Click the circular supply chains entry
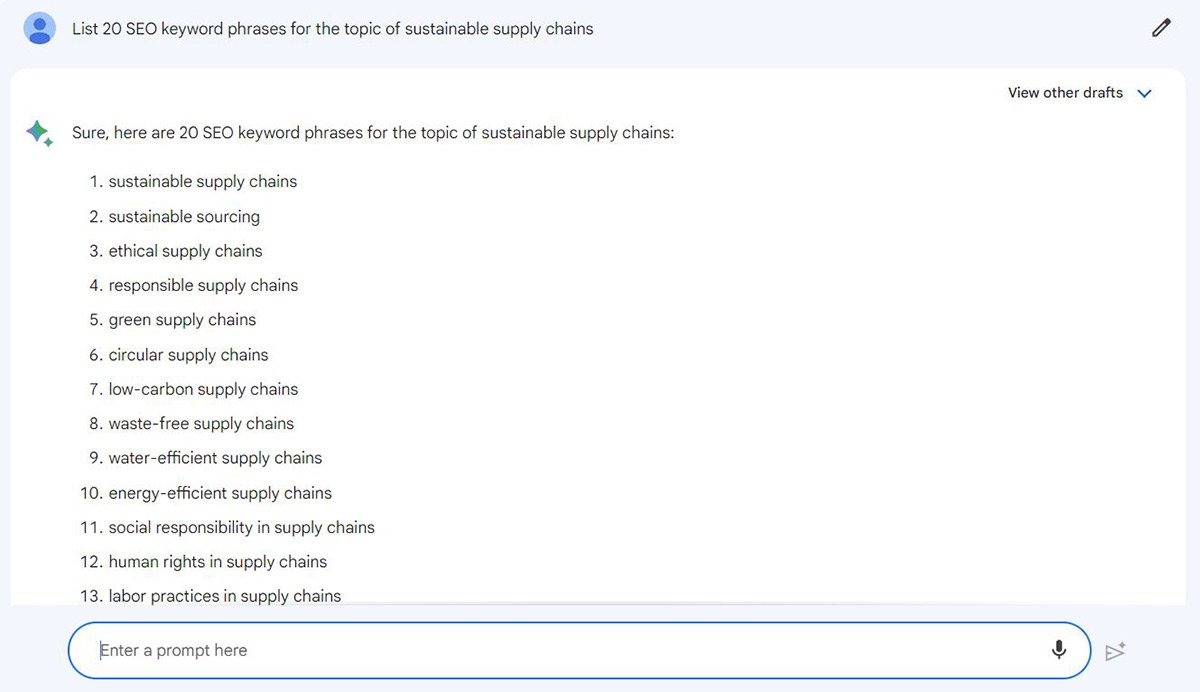This screenshot has width=1200, height=692. tap(188, 355)
